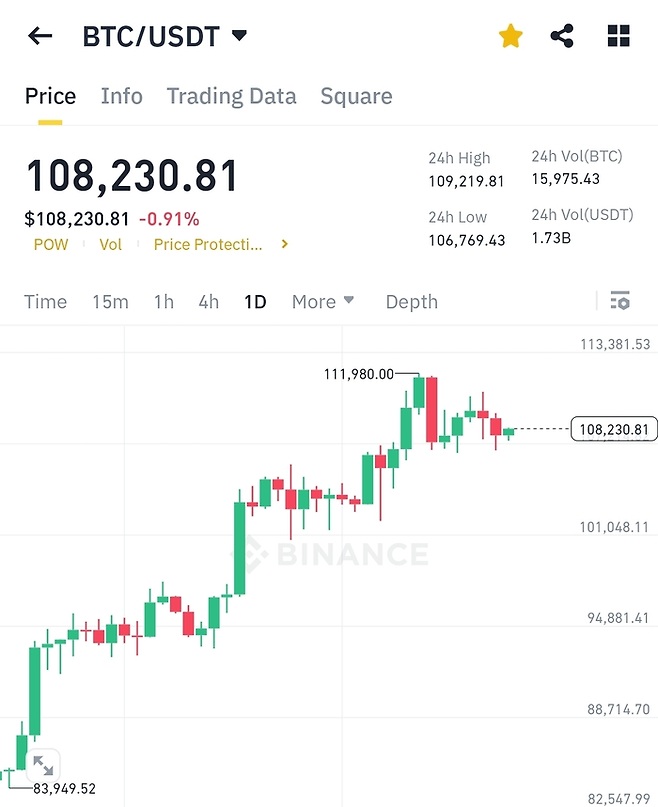The image size is (658, 807).
Task: Tap the share icon
Action: [562, 37]
